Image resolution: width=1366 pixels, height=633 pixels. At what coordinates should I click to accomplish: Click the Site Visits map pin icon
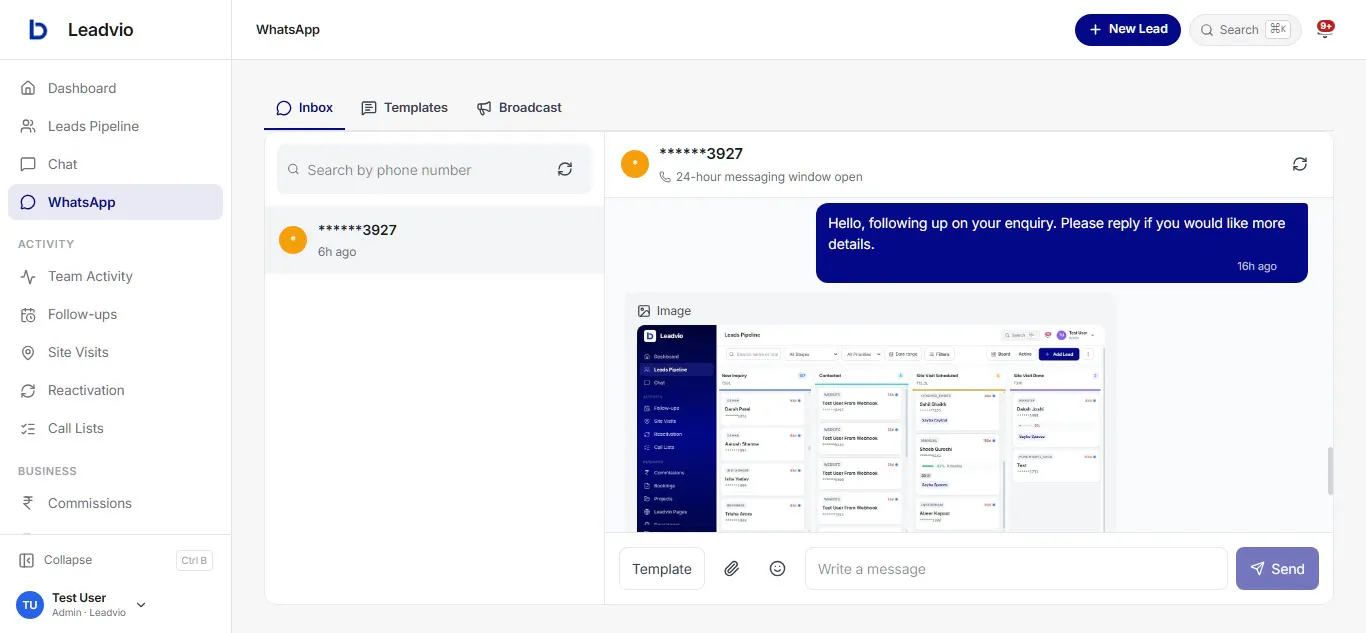tap(28, 352)
